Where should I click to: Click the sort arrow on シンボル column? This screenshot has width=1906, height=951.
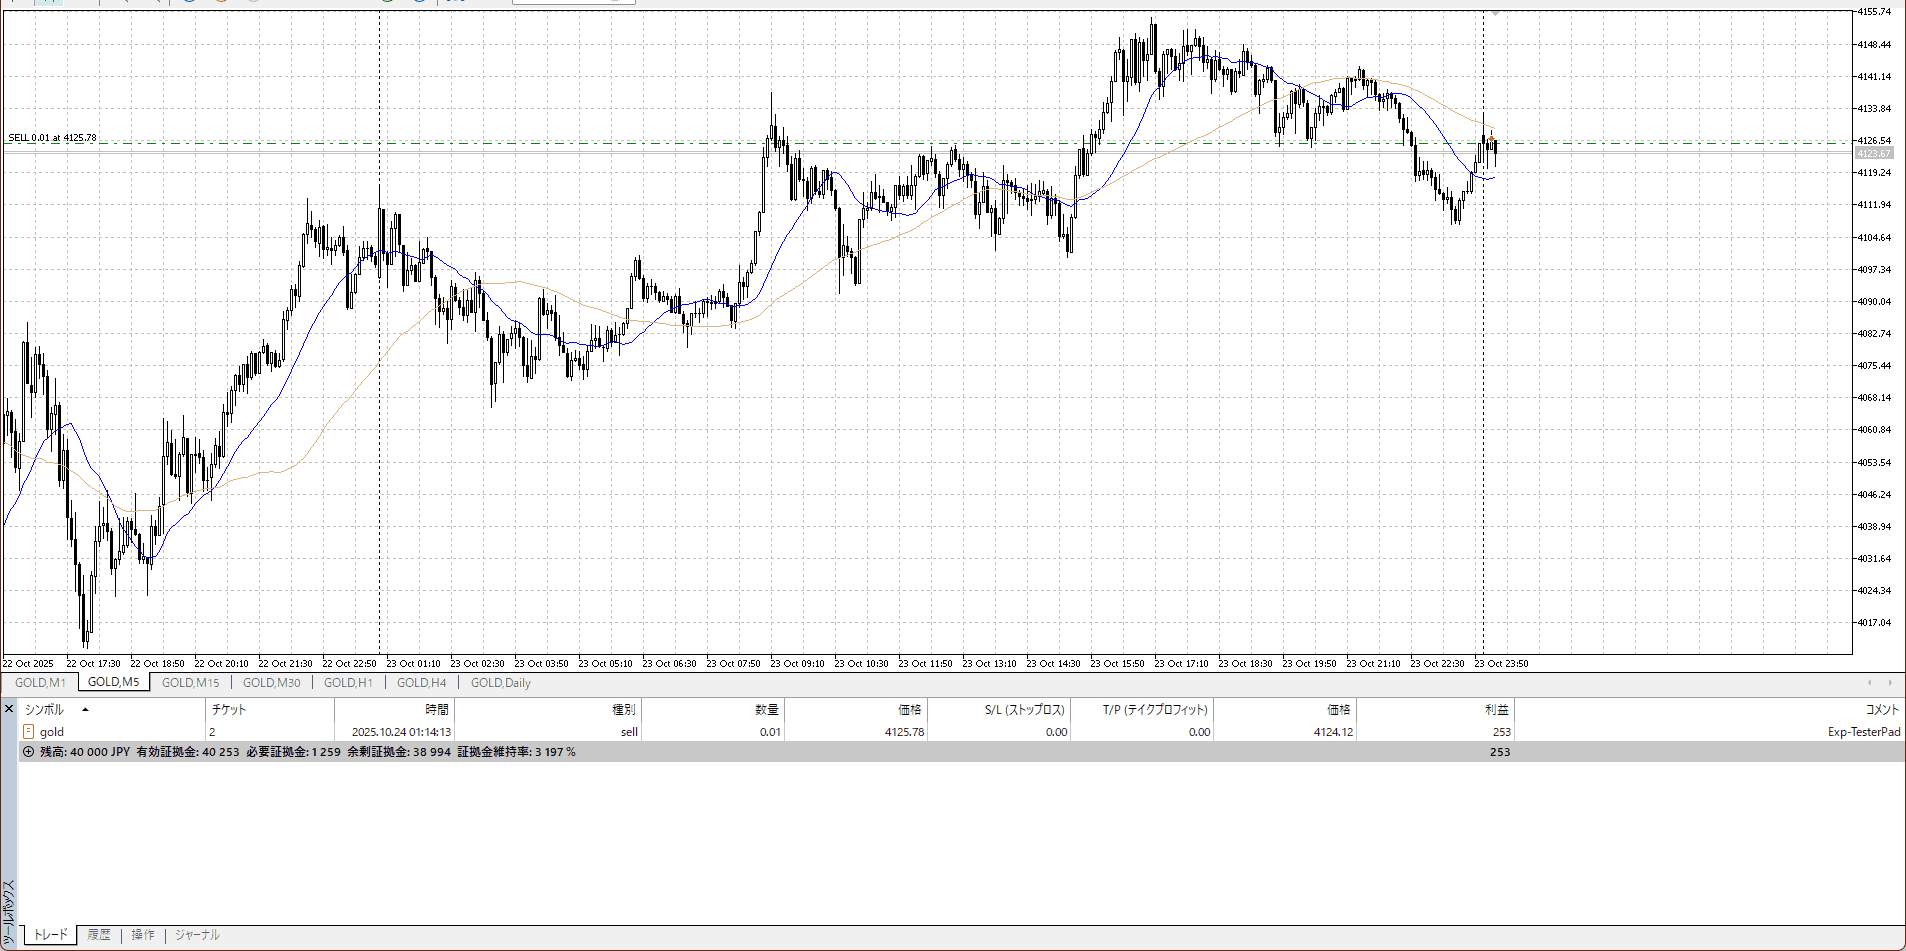[85, 710]
